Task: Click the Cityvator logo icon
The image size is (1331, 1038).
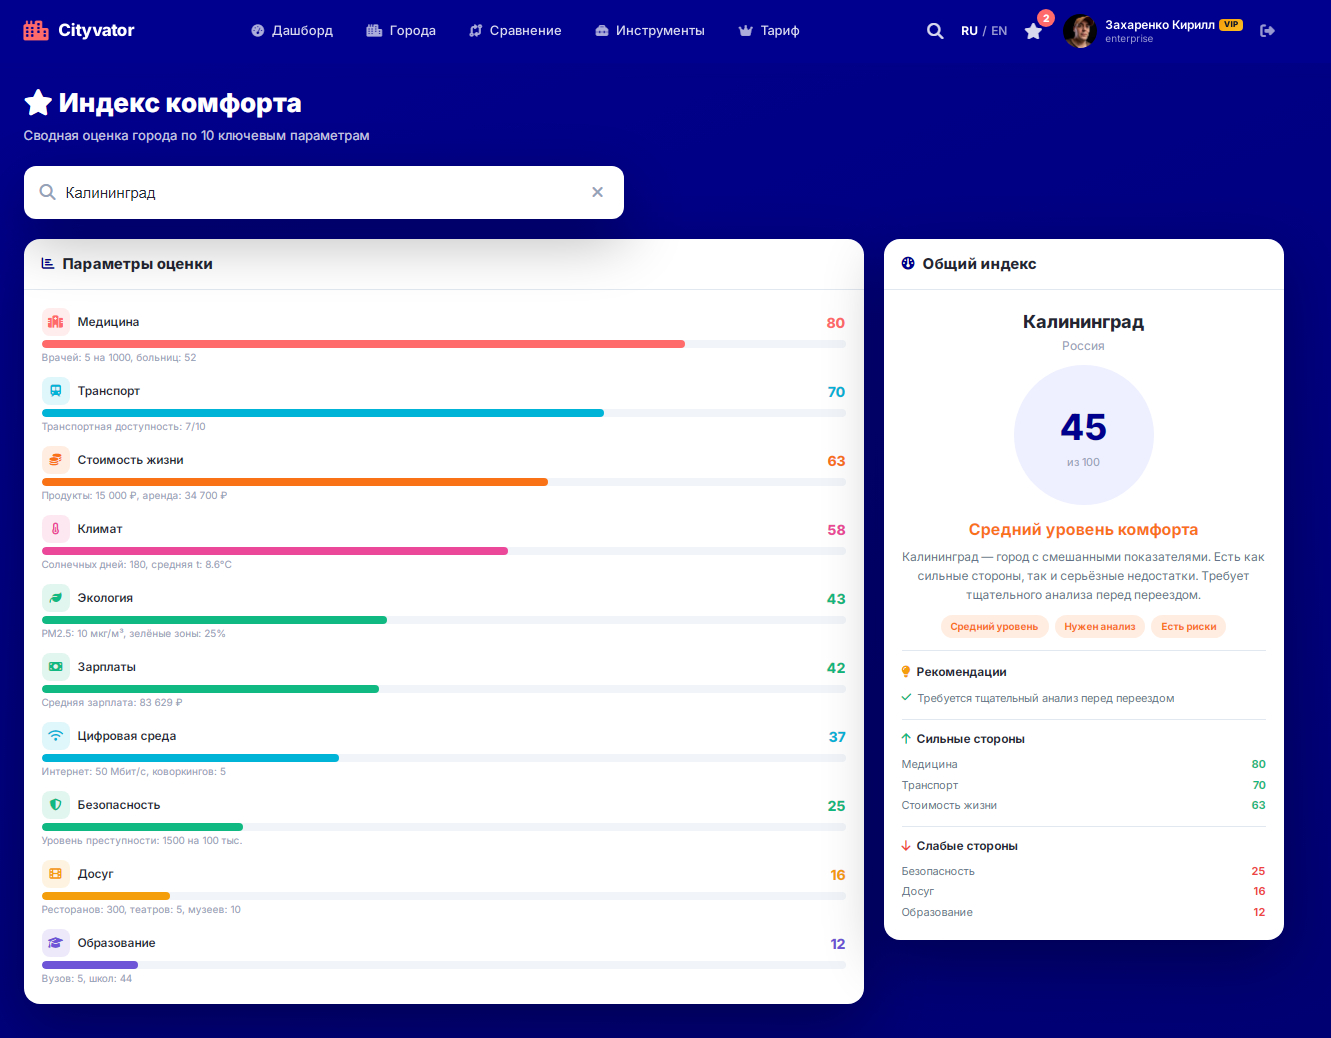Action: point(36,30)
